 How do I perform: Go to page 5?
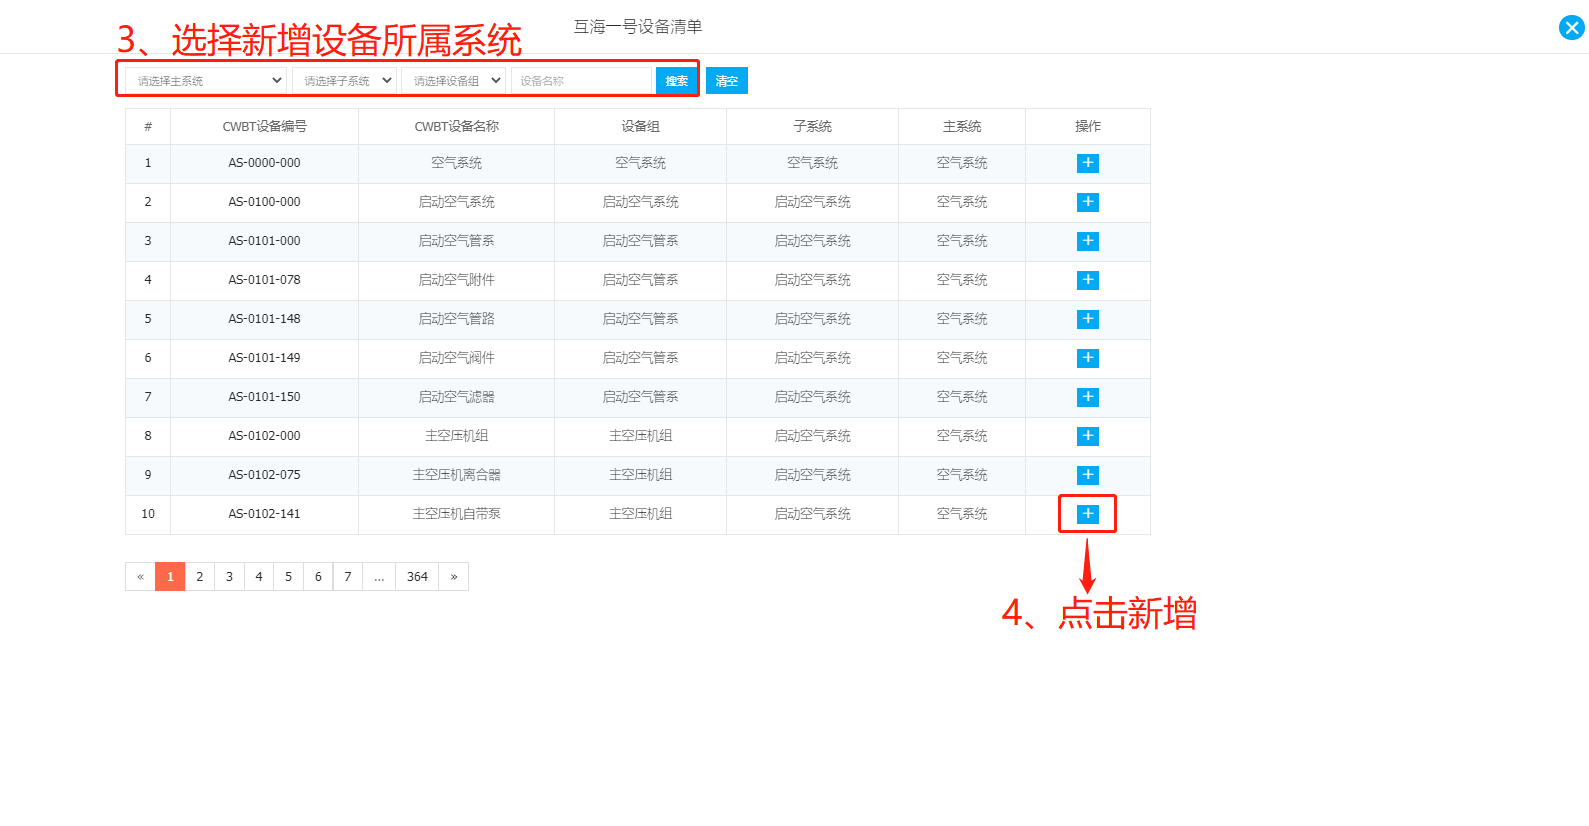click(288, 577)
